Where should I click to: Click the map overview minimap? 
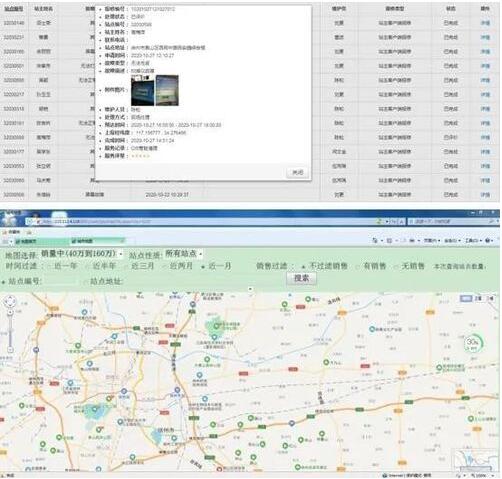[x=476, y=460]
